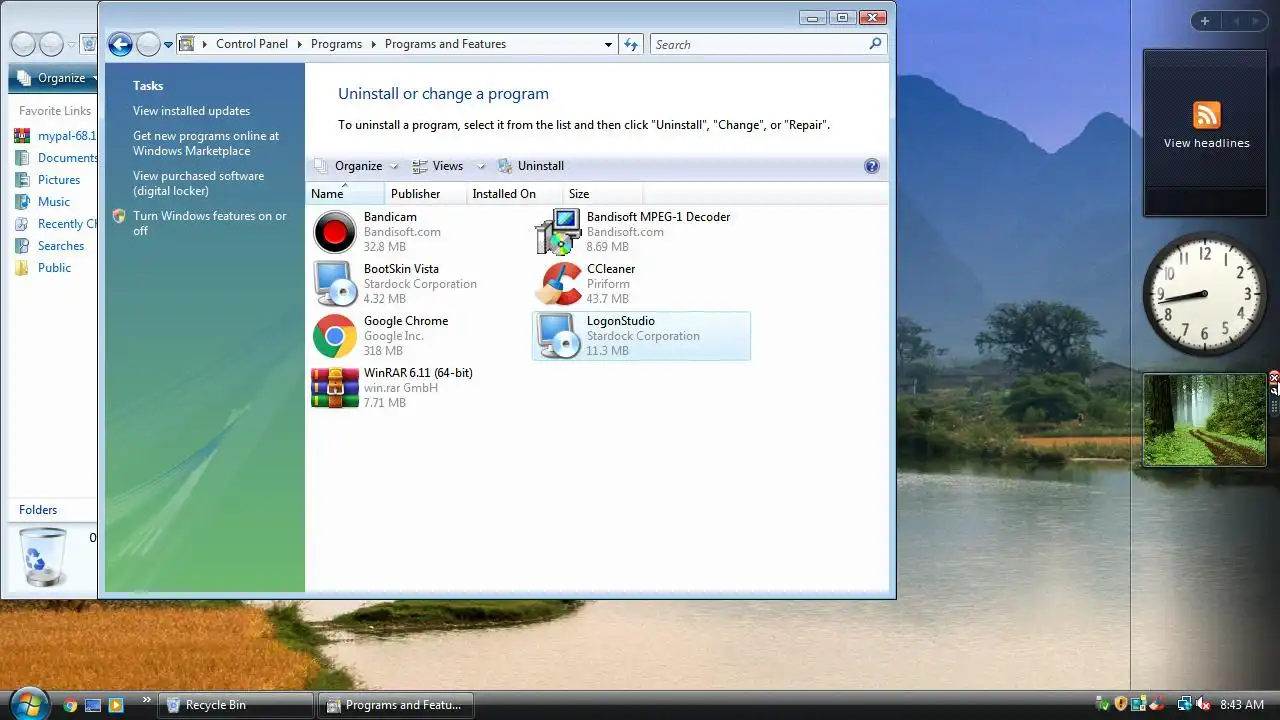Navigate to Programs breadcrumb
The width and height of the screenshot is (1280, 720).
click(x=336, y=44)
